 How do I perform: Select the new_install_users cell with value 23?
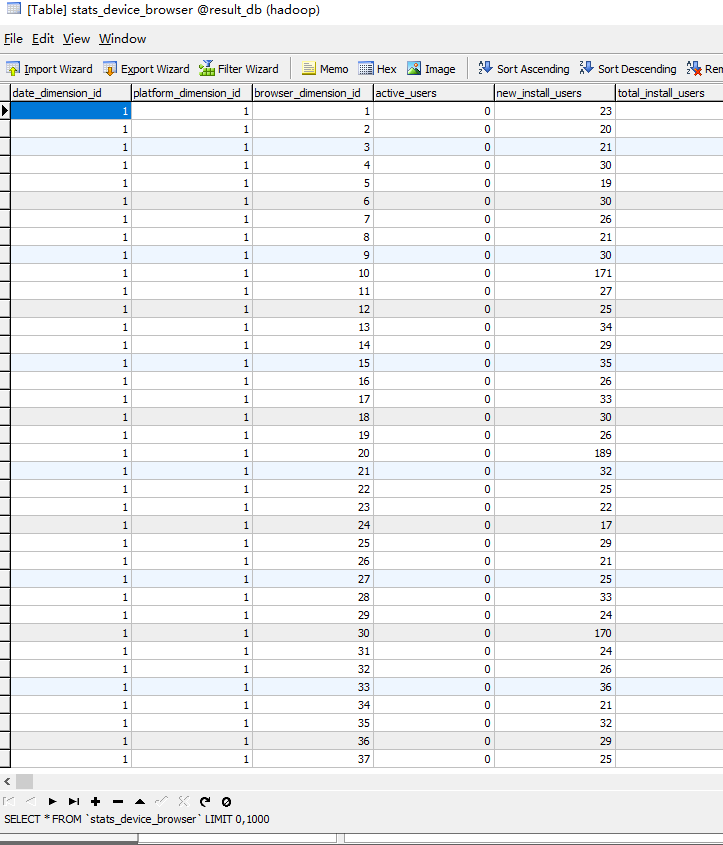(554, 111)
